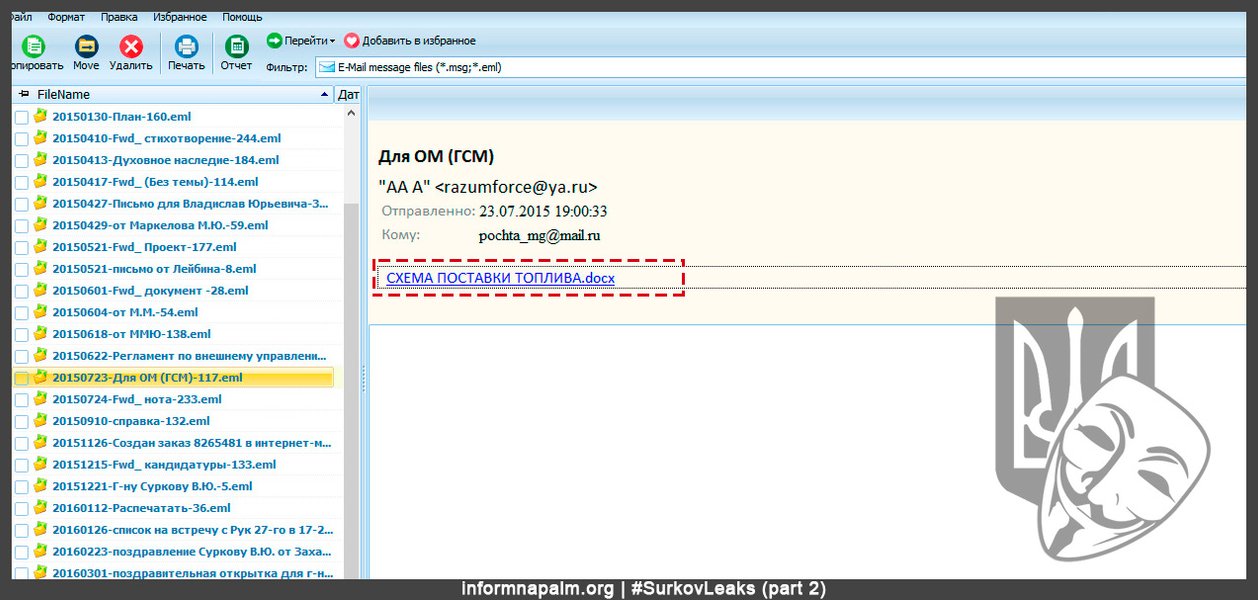Screen dimensions: 1258x600
Task: Open the Избранное menu
Action: 180,17
